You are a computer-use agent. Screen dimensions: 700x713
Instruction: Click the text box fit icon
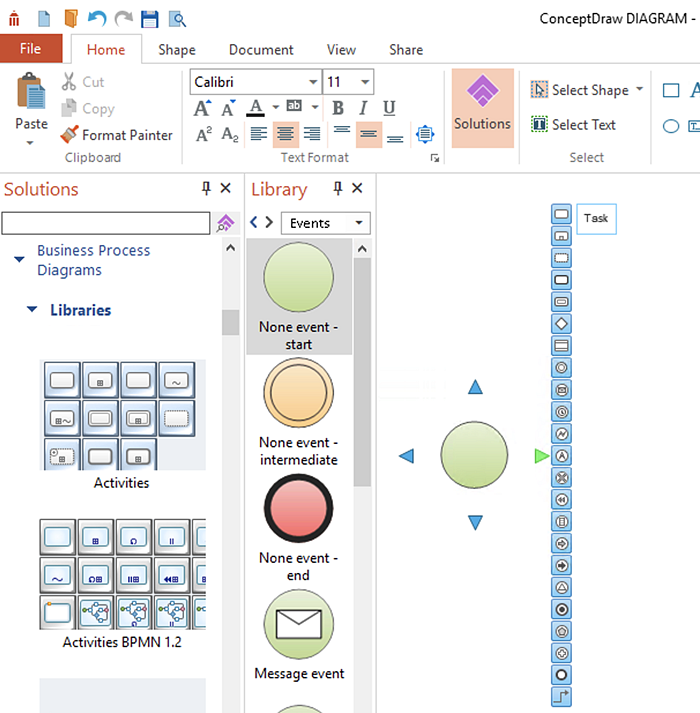[x=425, y=134]
